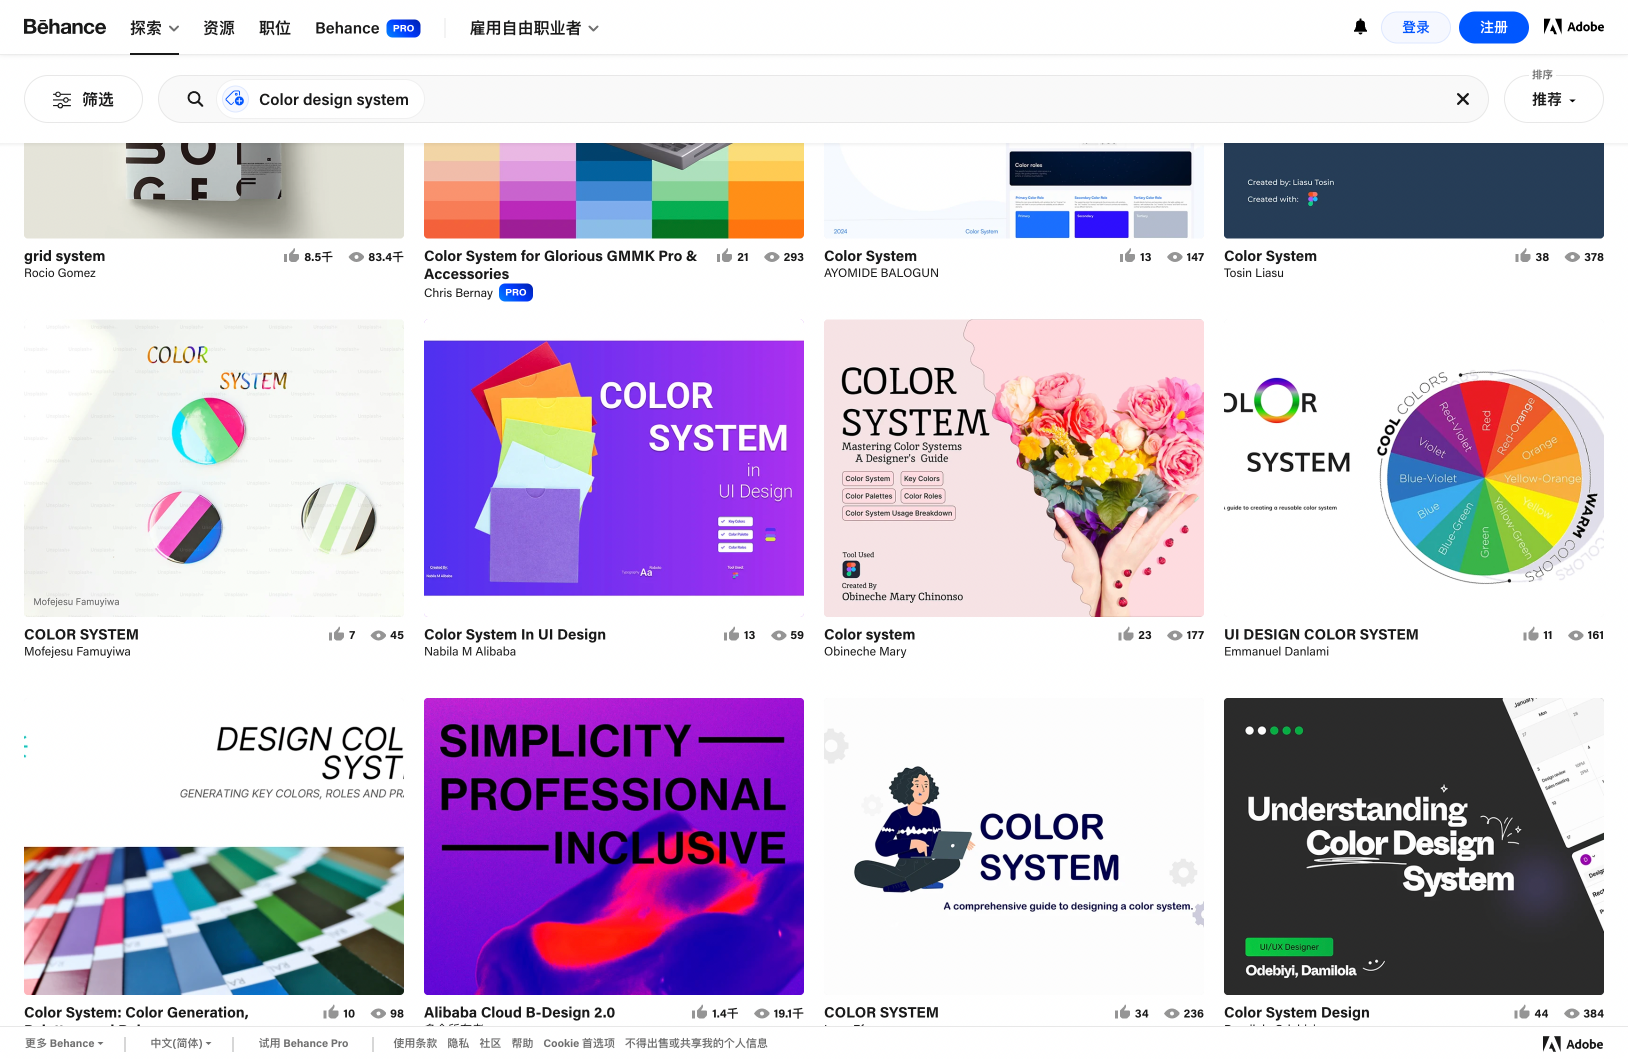Viewport: 1628px width, 1059px height.
Task: Click thumbs-up on Mofejesu COLOR SYSTEM
Action: [336, 634]
